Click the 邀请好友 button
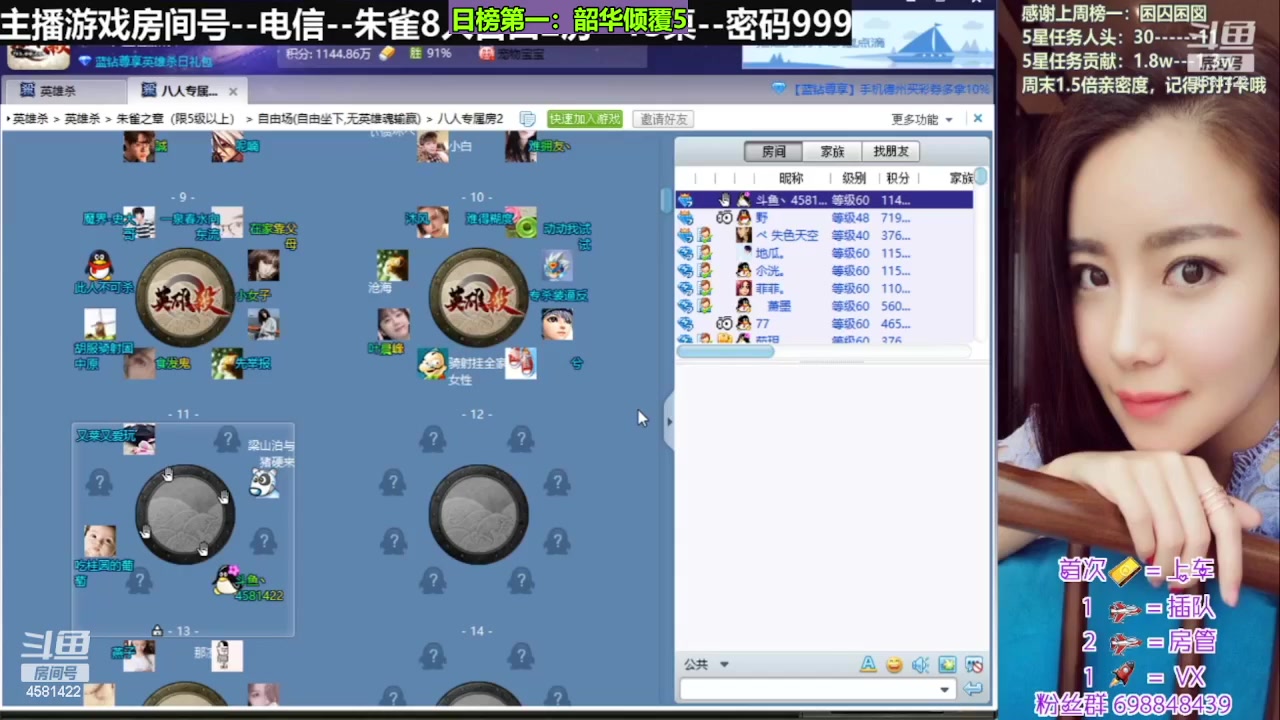 tap(663, 118)
